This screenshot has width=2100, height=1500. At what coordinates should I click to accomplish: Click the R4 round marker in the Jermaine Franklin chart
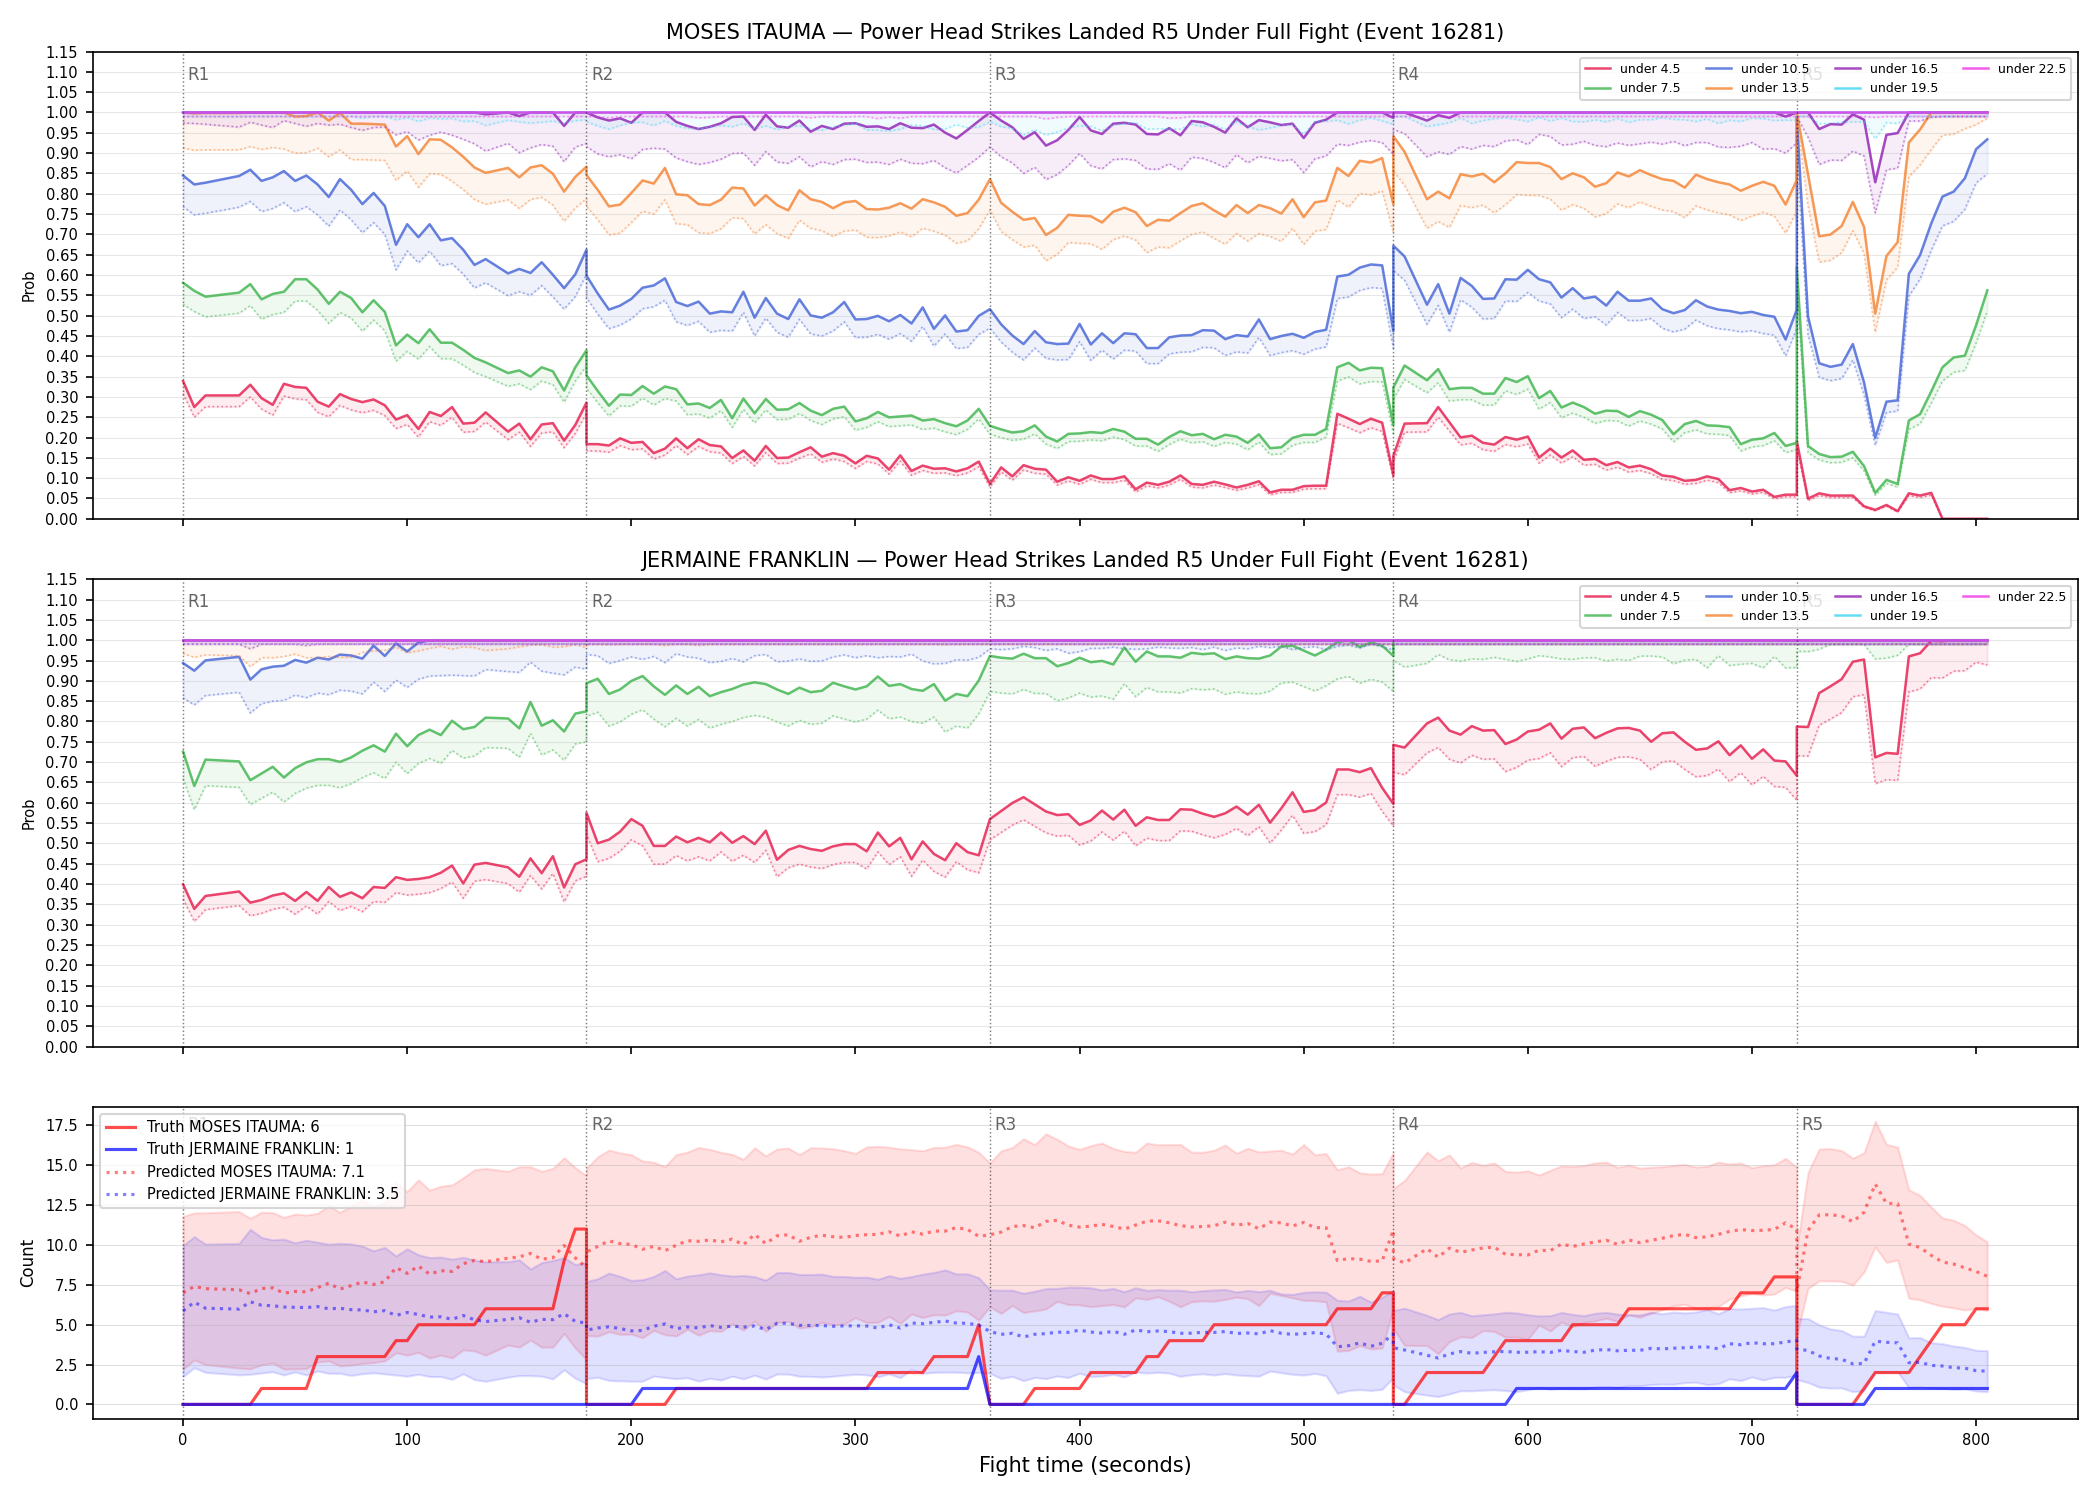(1408, 601)
